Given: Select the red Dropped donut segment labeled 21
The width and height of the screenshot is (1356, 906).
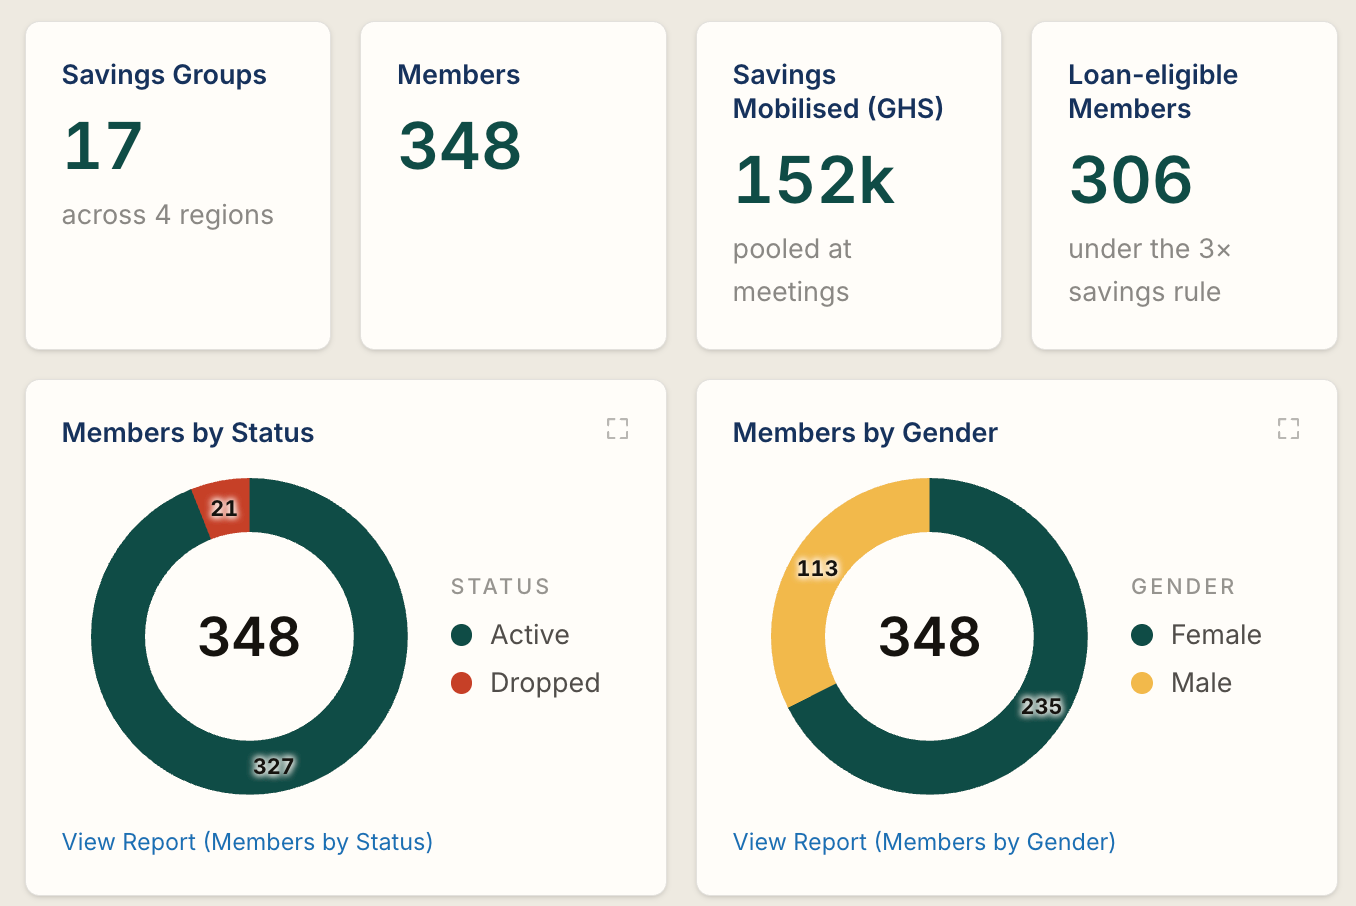Looking at the screenshot, I should point(226,508).
